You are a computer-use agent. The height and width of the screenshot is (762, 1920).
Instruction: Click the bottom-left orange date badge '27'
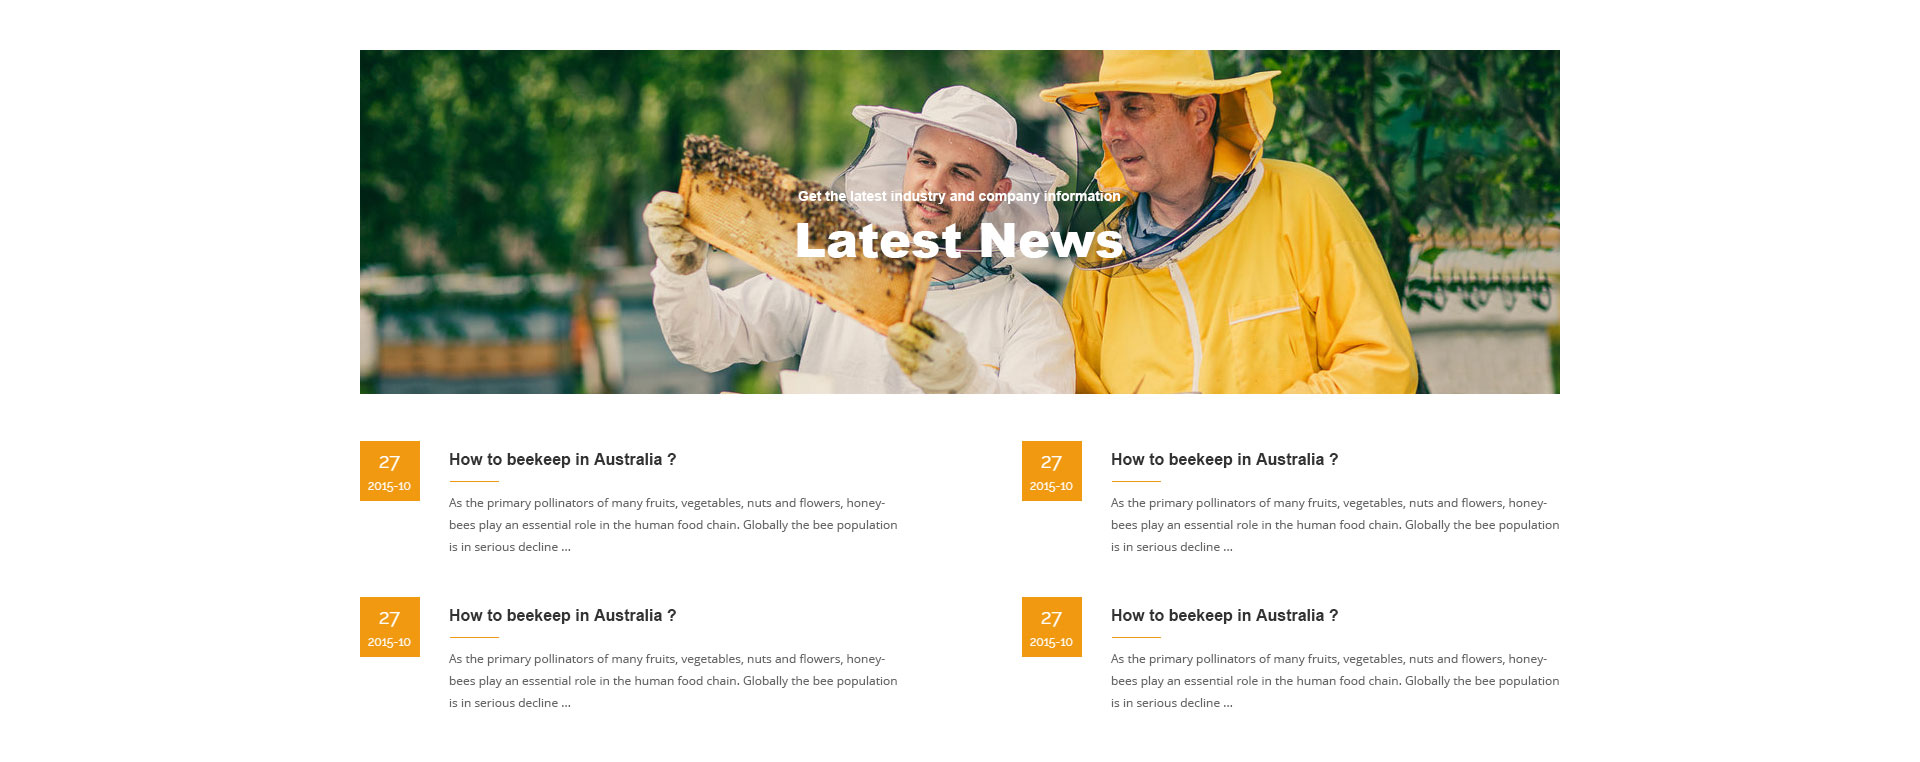(390, 627)
